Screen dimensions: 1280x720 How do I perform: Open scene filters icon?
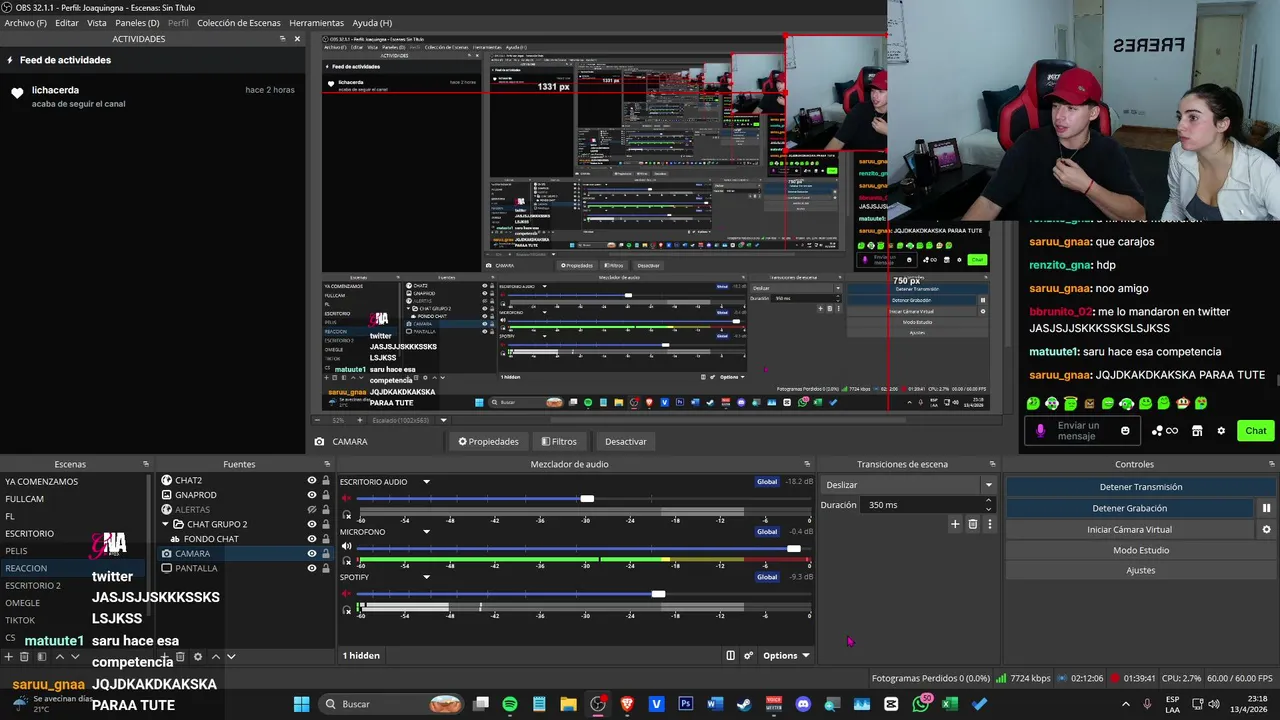42,657
